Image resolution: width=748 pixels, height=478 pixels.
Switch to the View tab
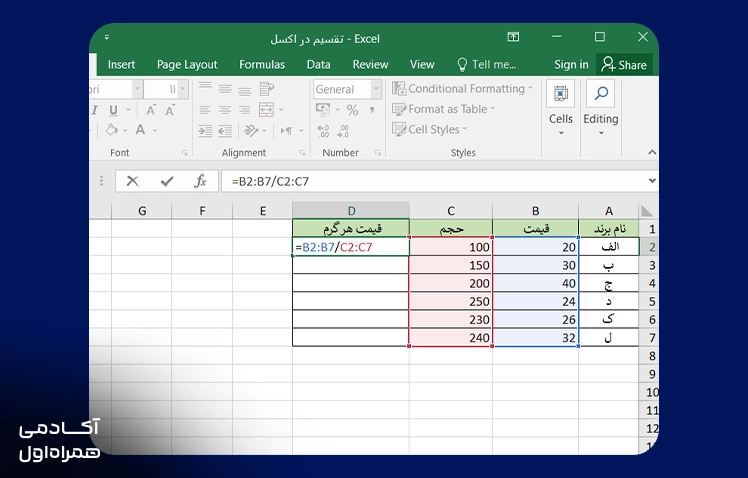[x=422, y=64]
